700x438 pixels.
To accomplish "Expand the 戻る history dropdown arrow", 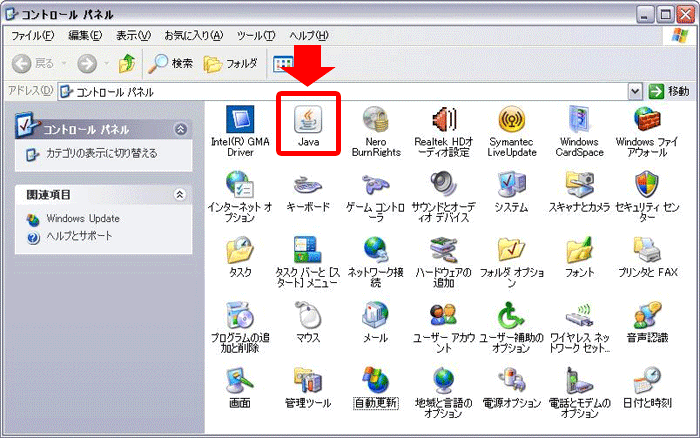I will tap(64, 64).
